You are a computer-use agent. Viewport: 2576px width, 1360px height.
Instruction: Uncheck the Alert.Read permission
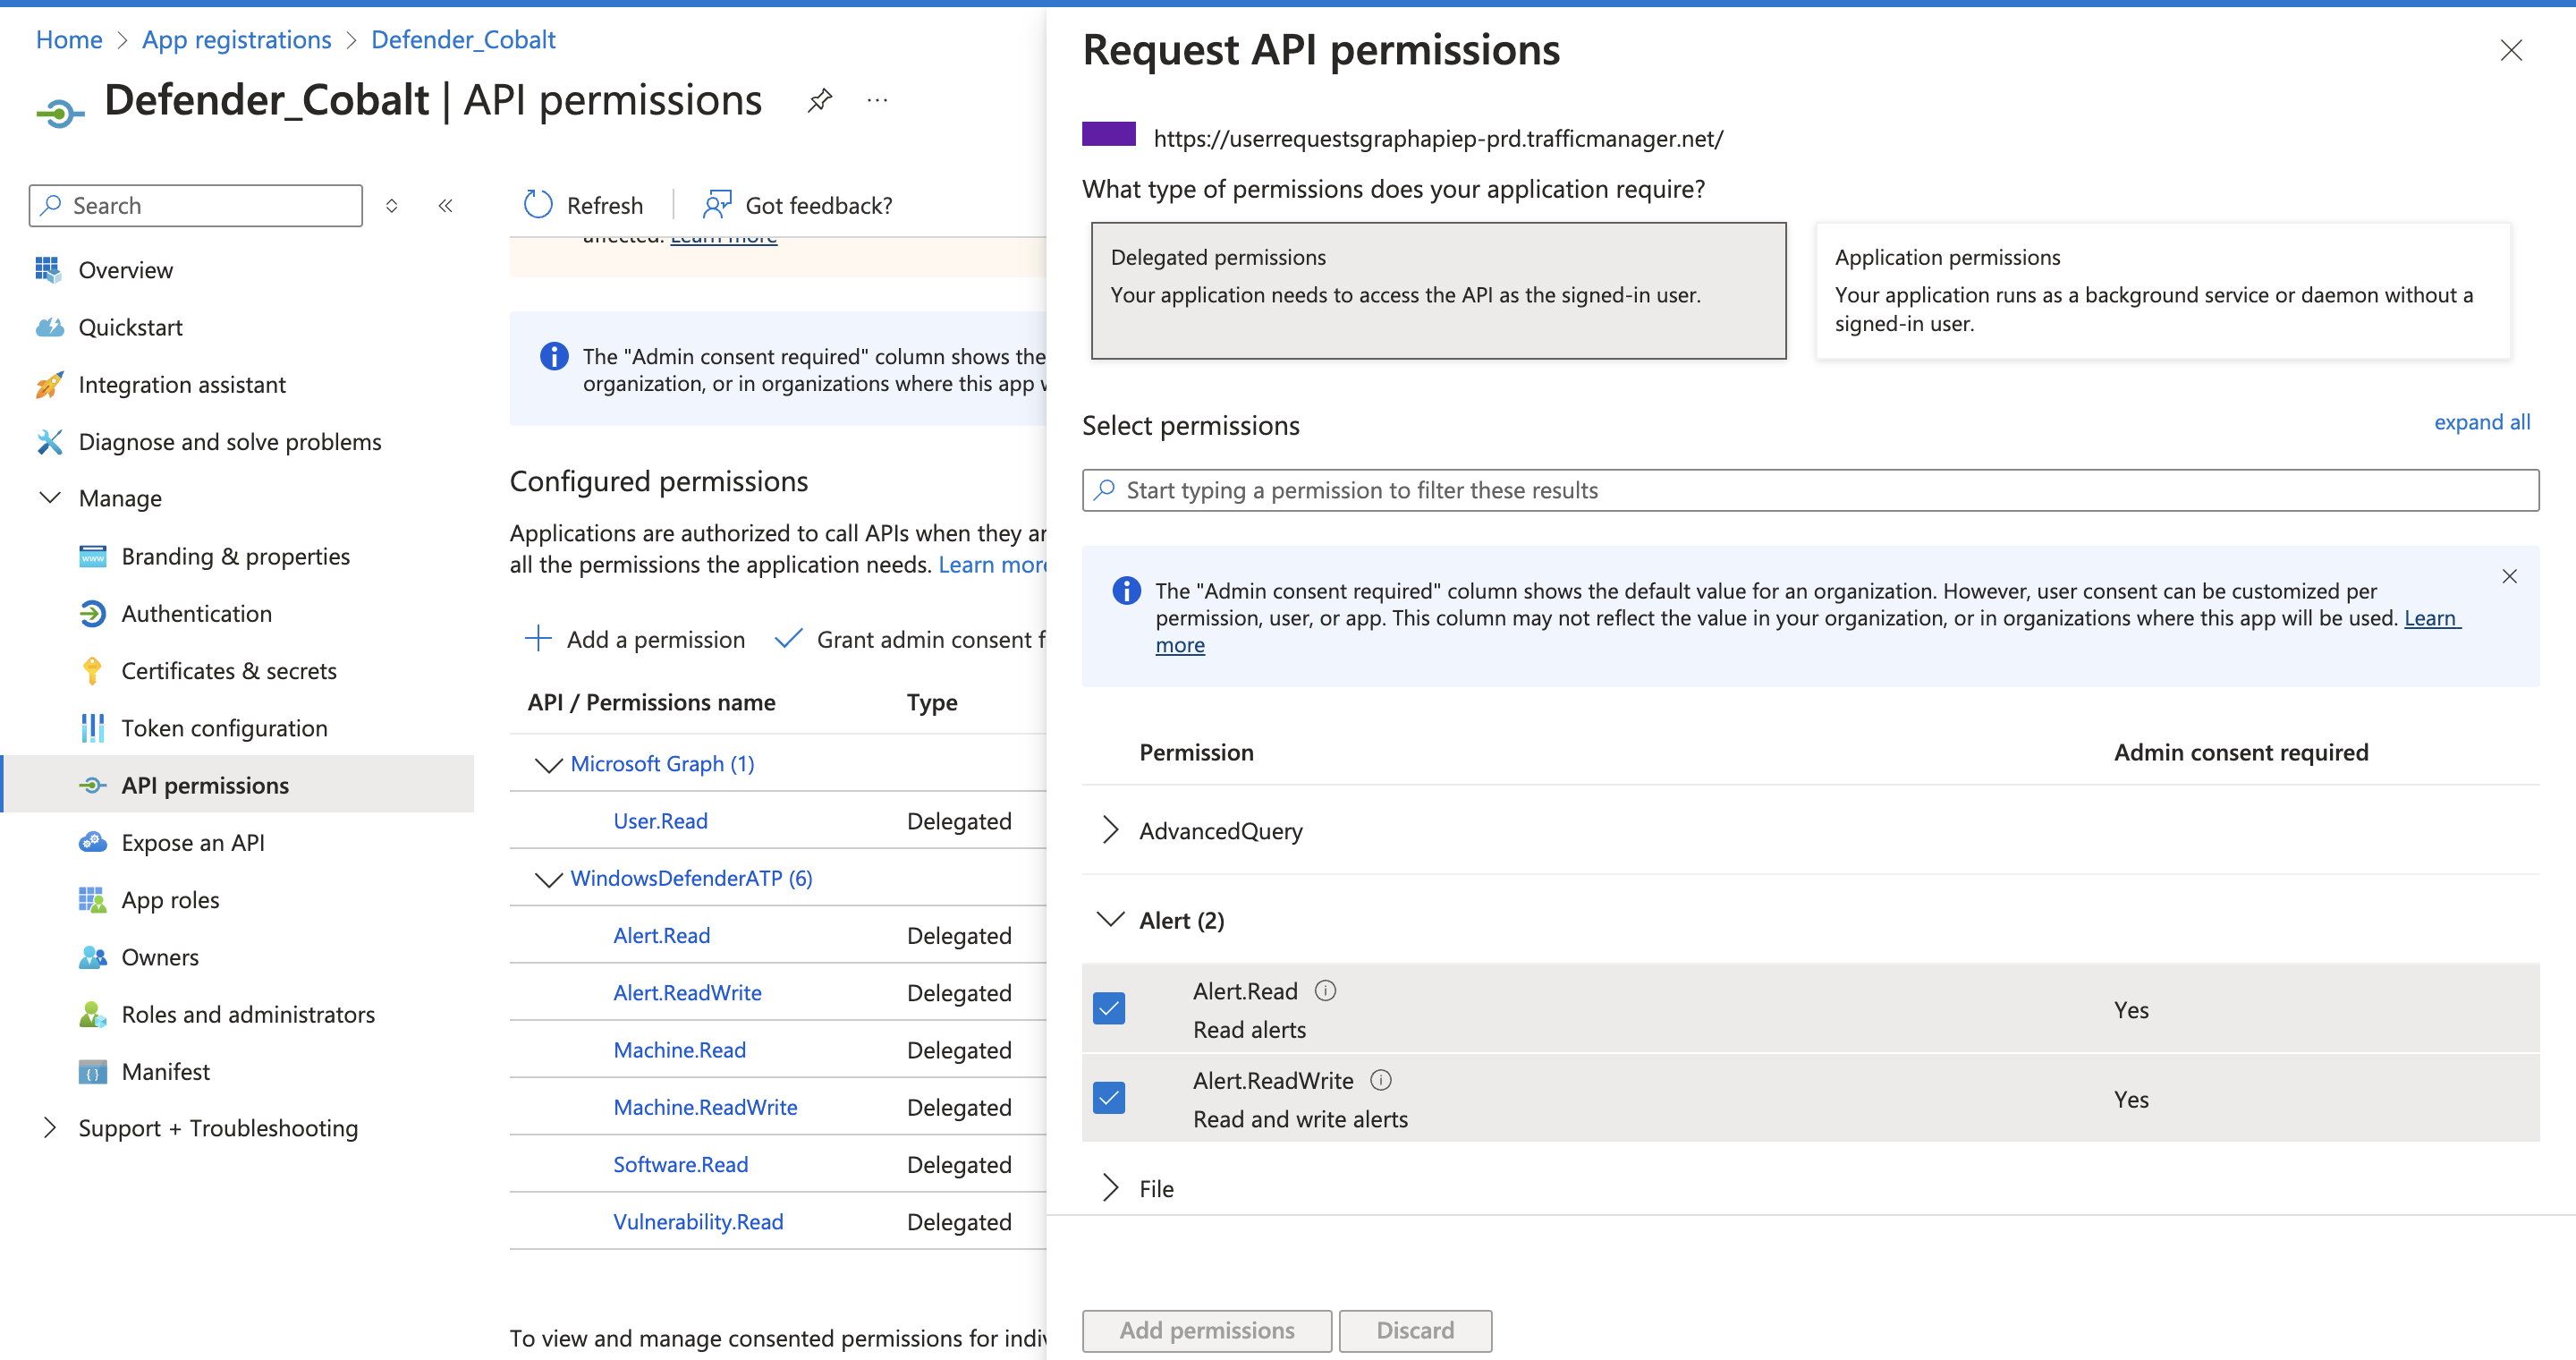1109,1009
